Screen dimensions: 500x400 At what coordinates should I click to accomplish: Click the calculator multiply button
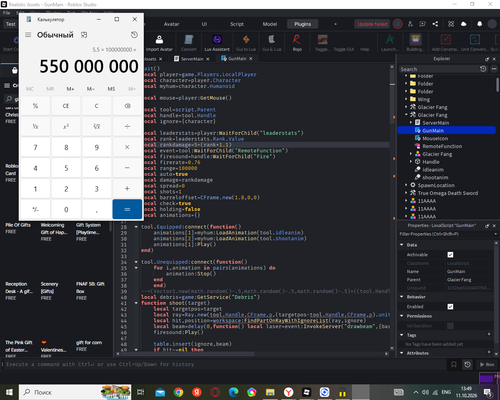pos(127,147)
